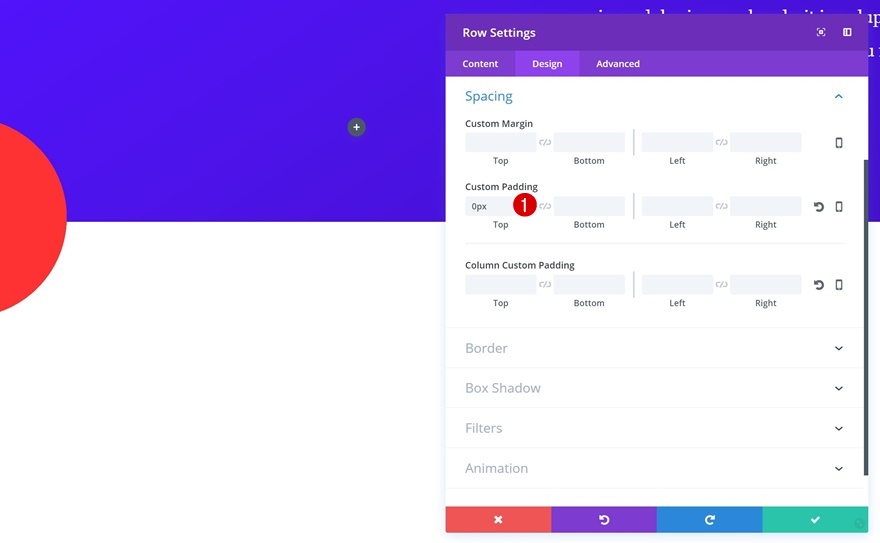
Task: Expand the Animation section
Action: coord(654,468)
